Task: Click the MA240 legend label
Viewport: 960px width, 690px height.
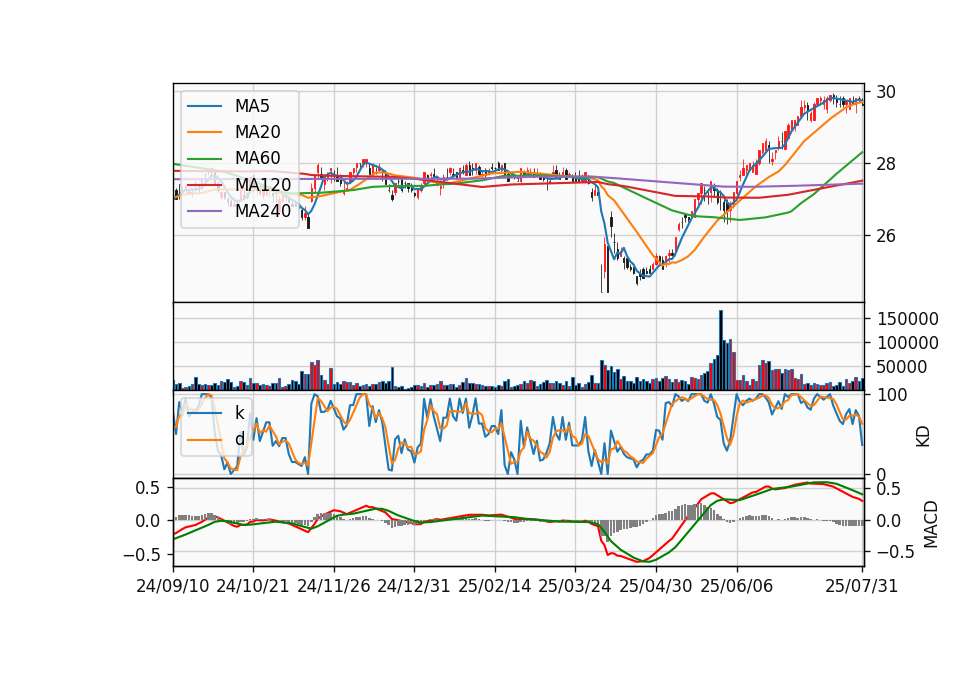Action: pyautogui.click(x=263, y=211)
